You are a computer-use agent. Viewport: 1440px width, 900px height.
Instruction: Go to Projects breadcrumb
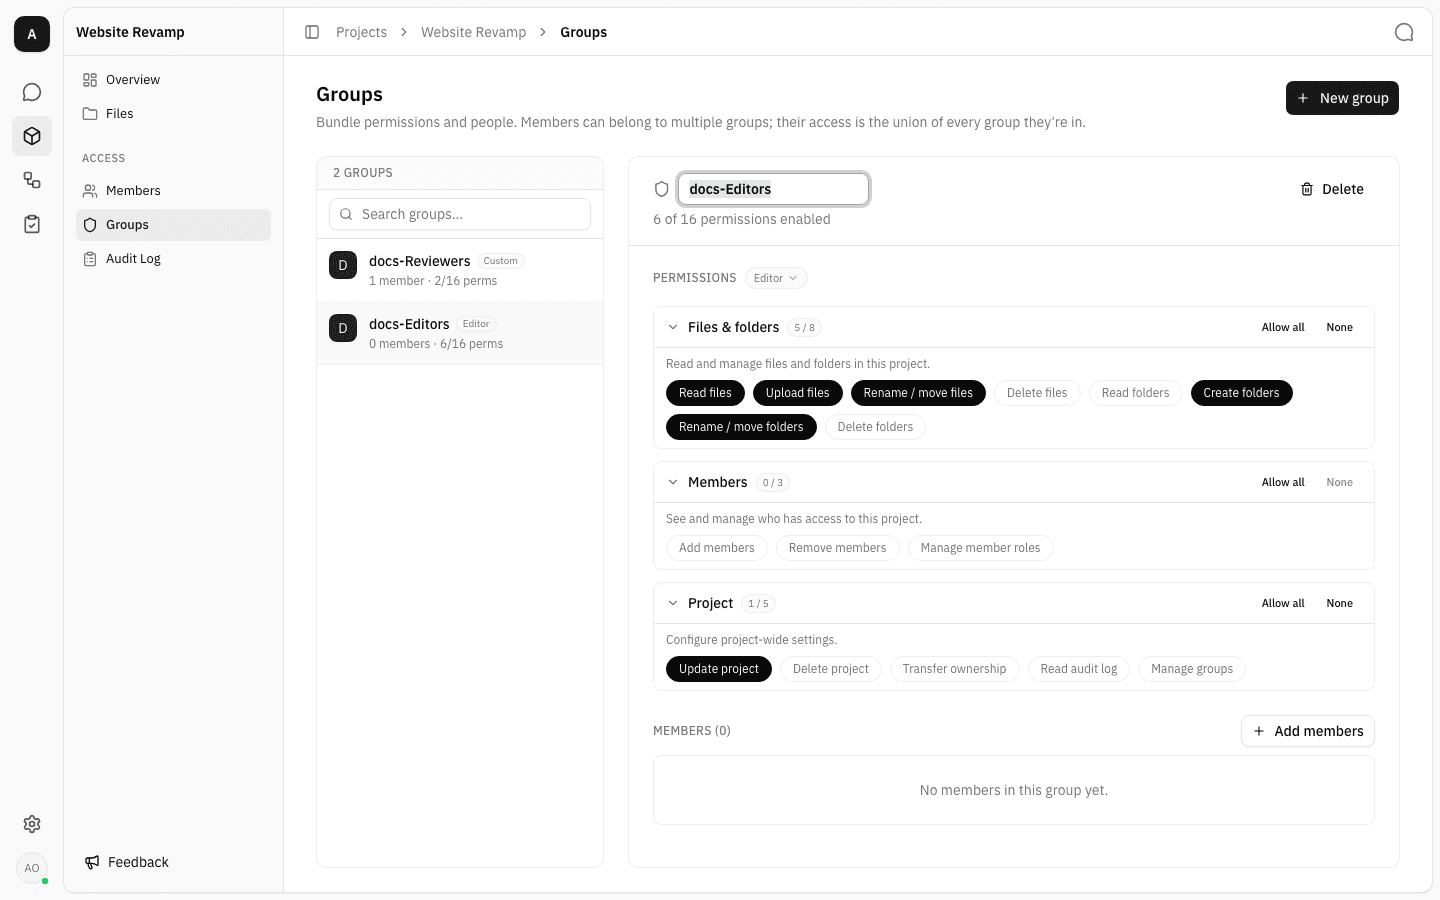[361, 32]
